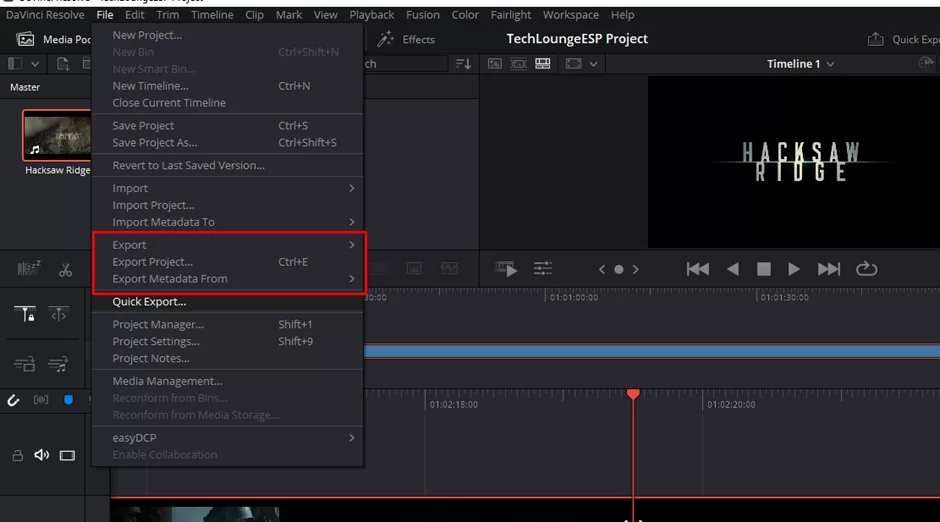Viewport: 940px width, 522px height.
Task: Open the File menu
Action: click(x=105, y=15)
